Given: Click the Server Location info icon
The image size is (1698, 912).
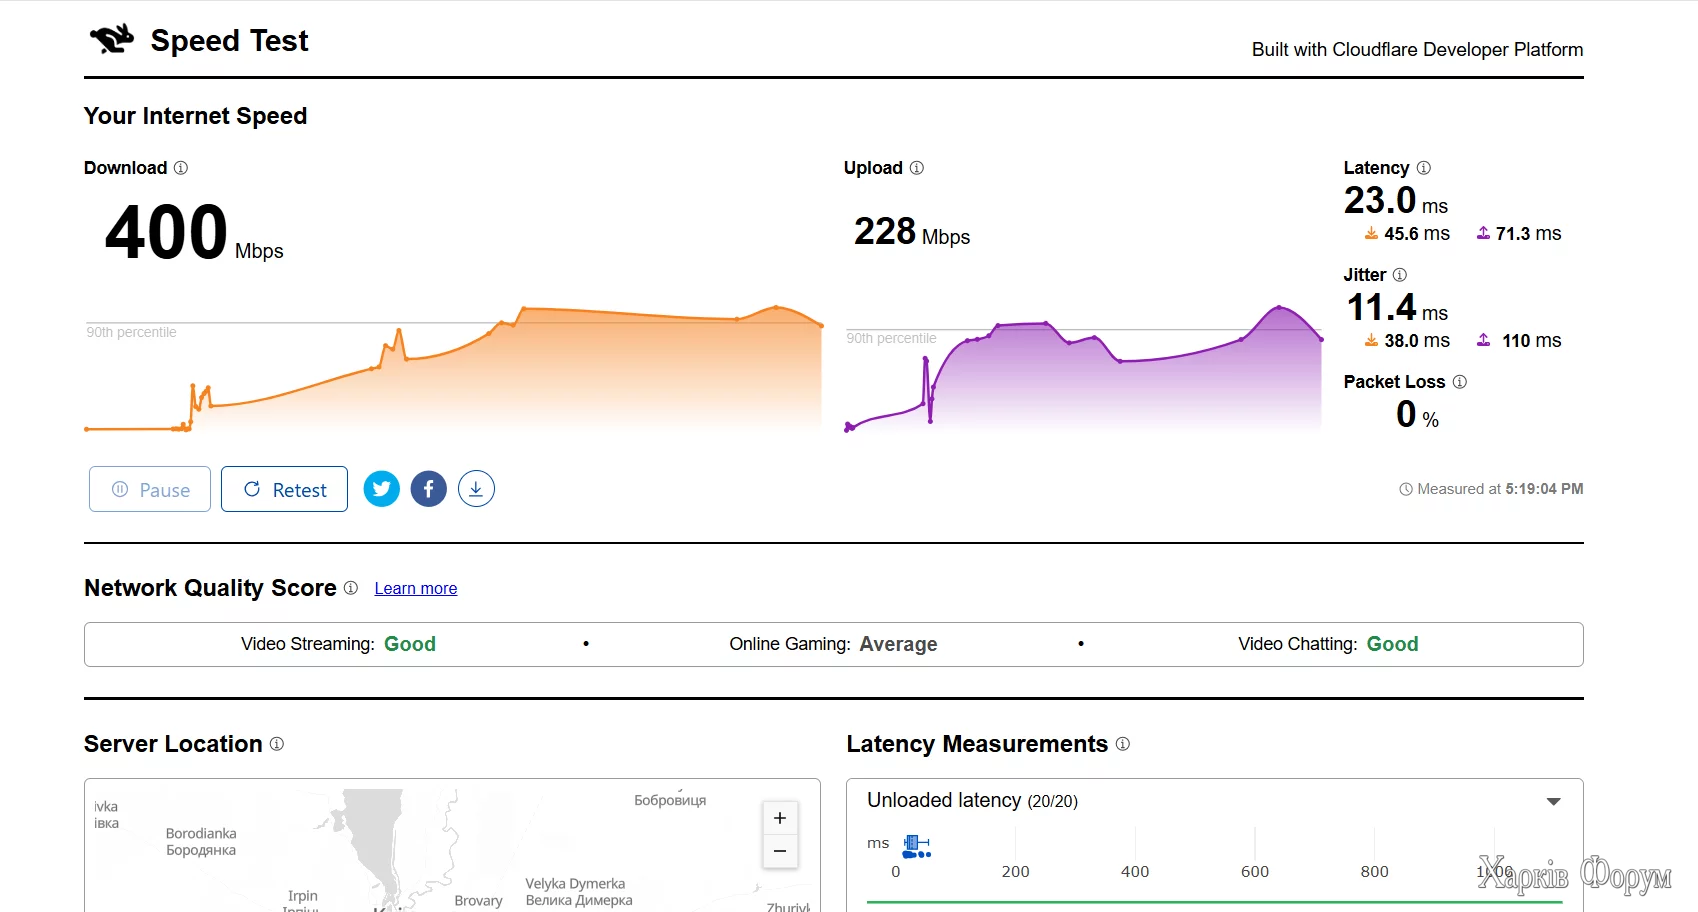Looking at the screenshot, I should click(277, 744).
